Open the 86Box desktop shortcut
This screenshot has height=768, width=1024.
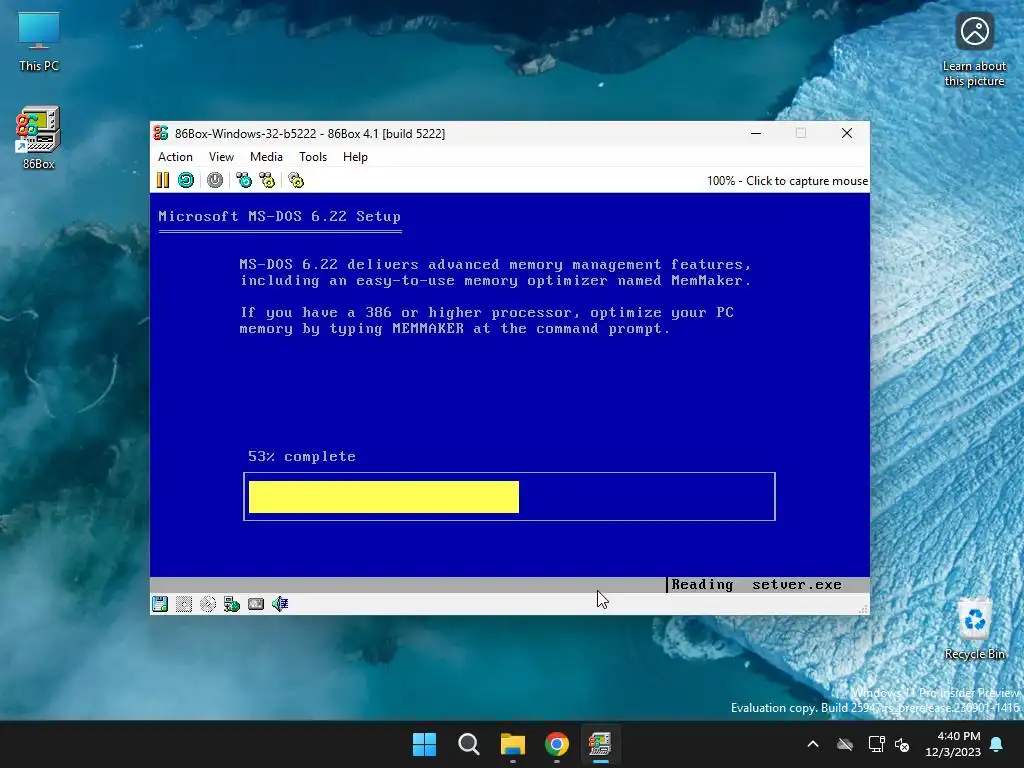[x=39, y=137]
